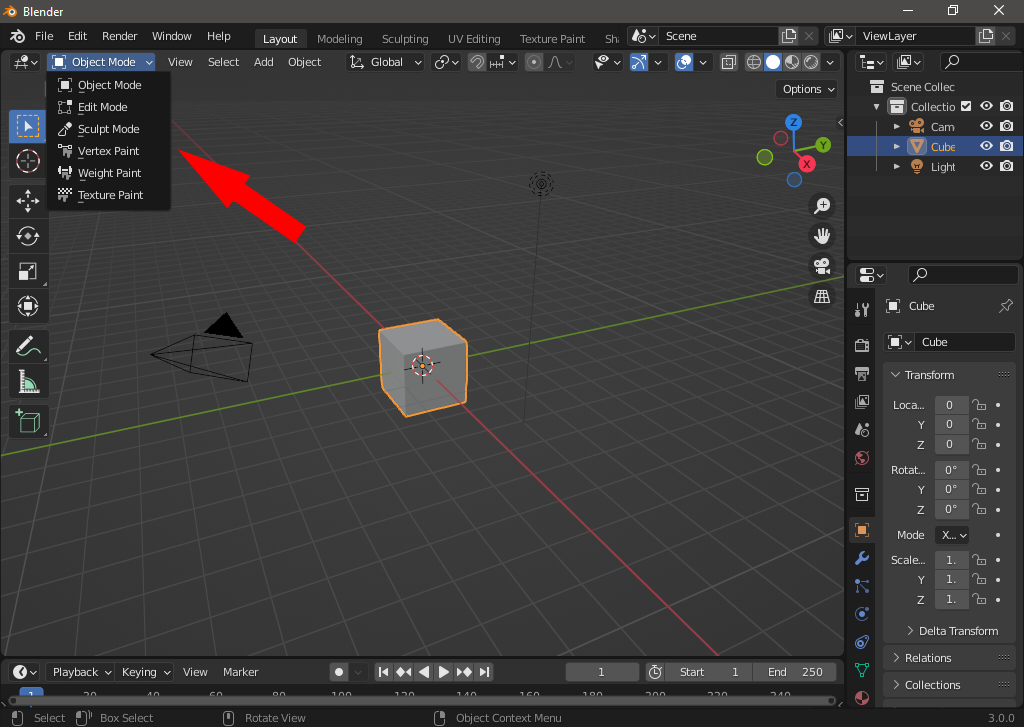Viewport: 1024px width, 727px height.
Task: Toggle camera view in viewport
Action: pyautogui.click(x=822, y=266)
